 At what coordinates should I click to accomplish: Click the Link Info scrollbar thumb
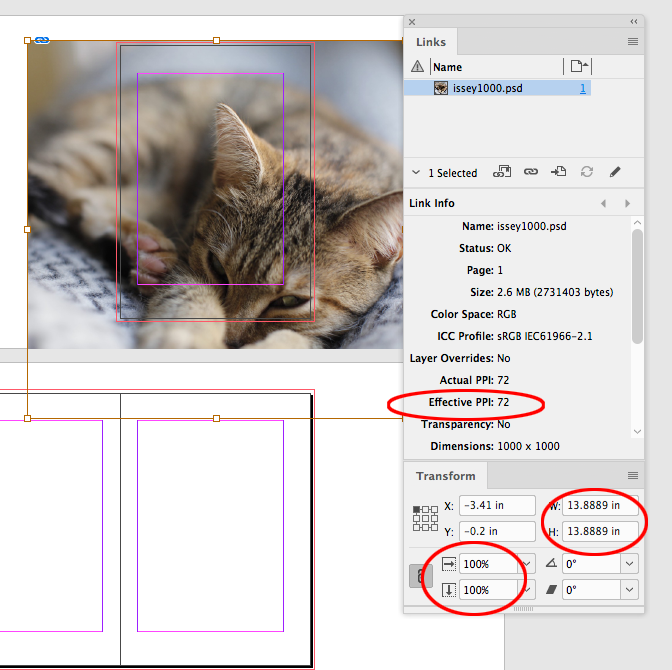point(637,286)
